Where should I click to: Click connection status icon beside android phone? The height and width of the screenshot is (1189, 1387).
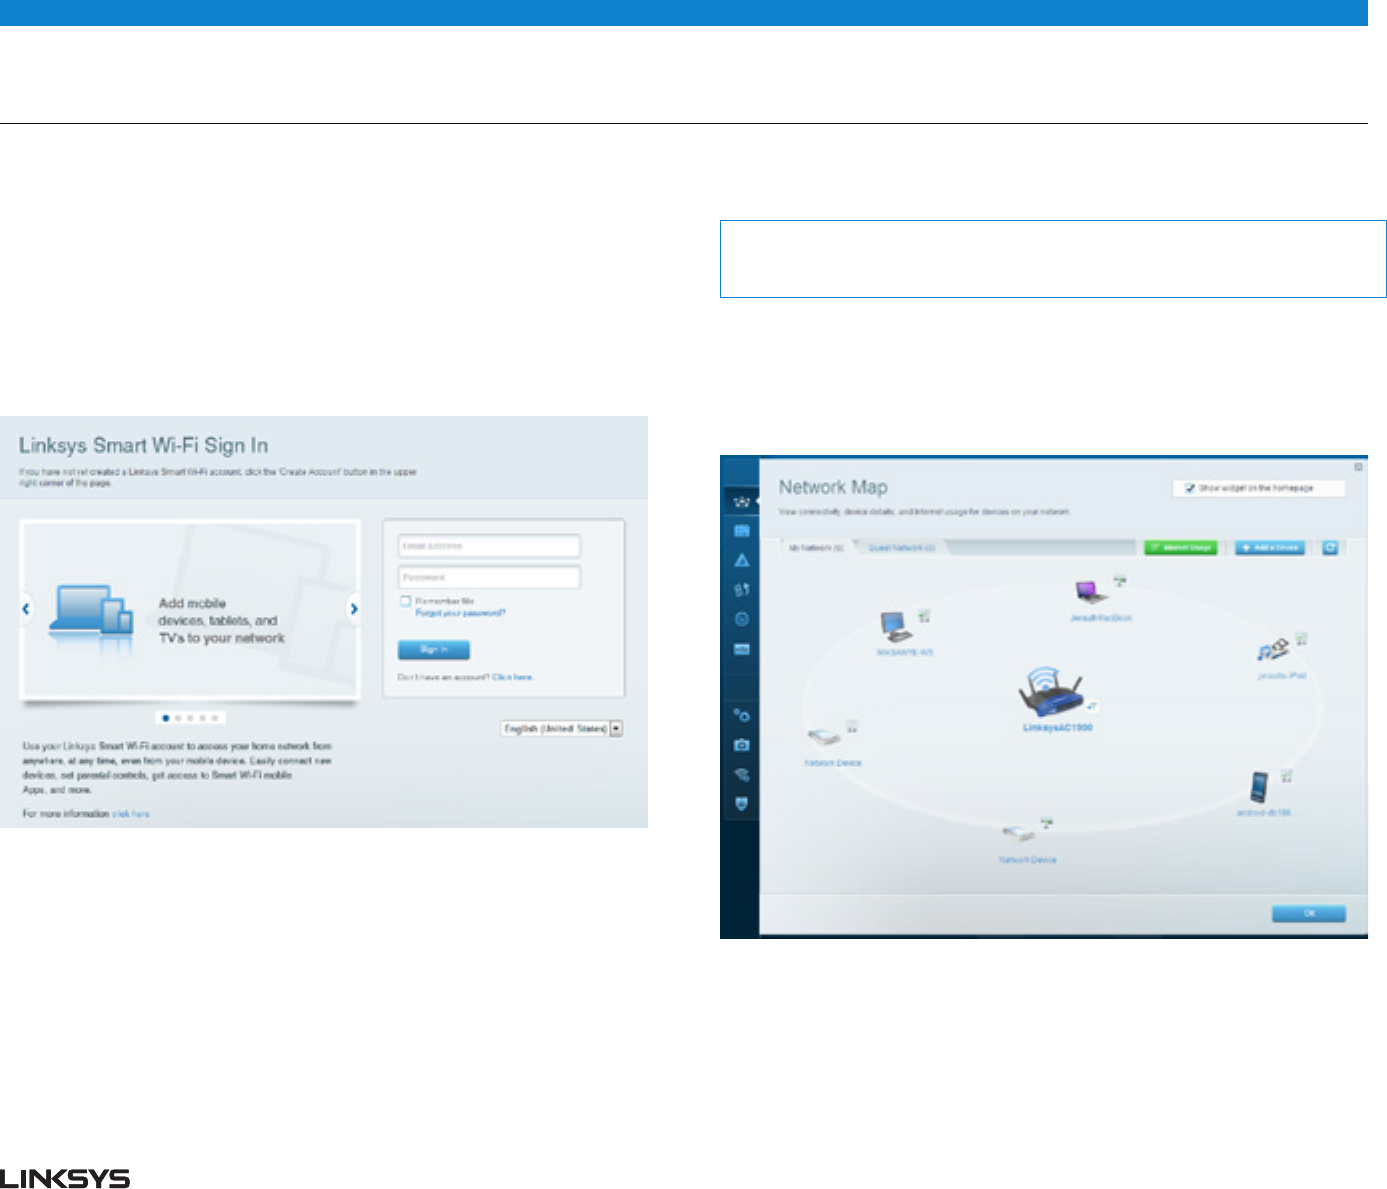pos(1287,775)
